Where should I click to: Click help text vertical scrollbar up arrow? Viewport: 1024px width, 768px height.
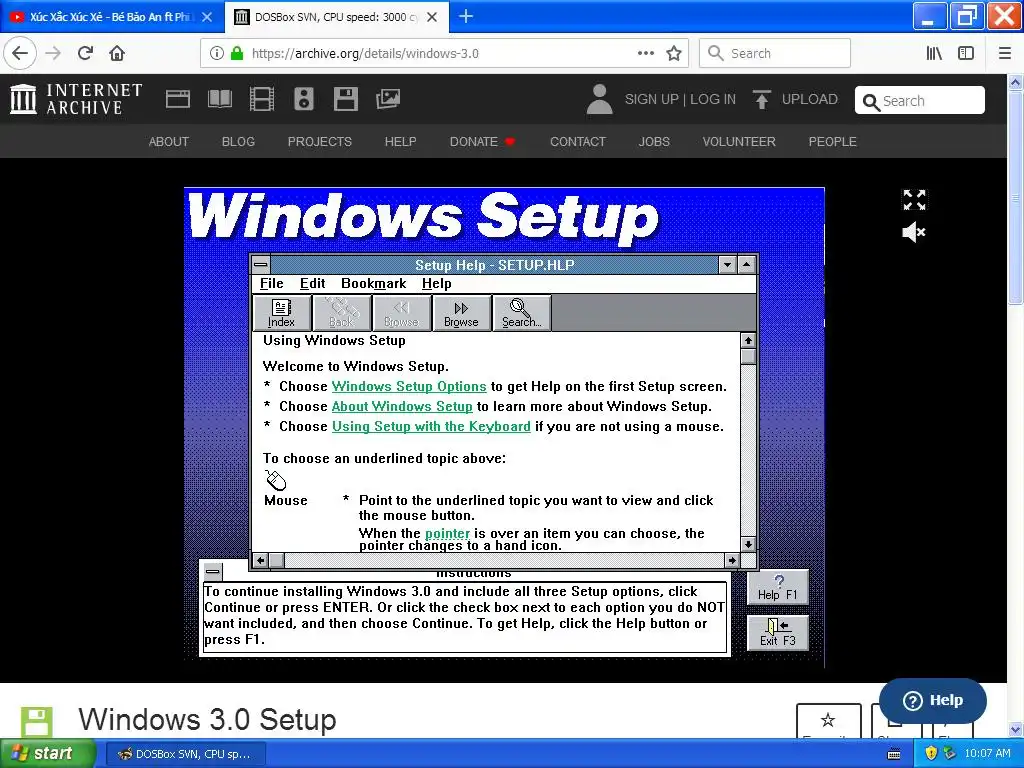tap(748, 340)
